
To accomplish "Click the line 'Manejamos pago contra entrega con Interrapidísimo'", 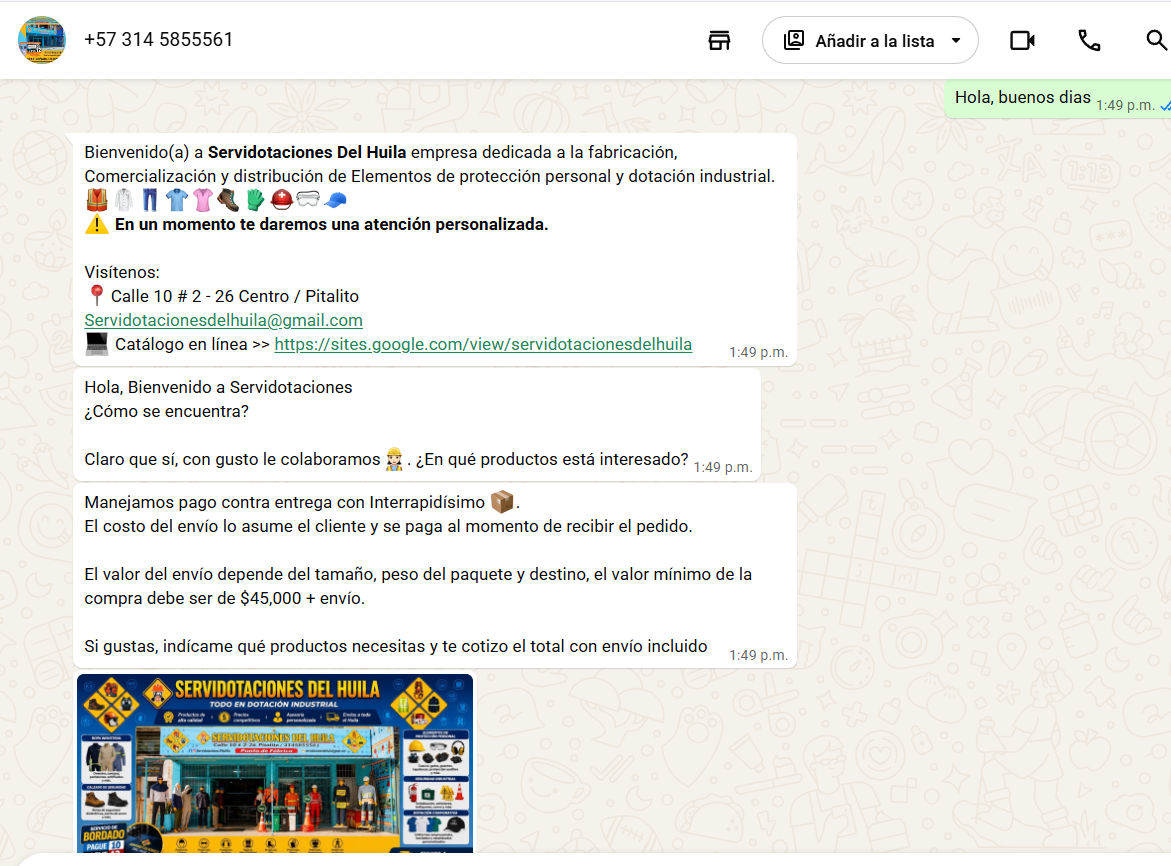I will [285, 502].
